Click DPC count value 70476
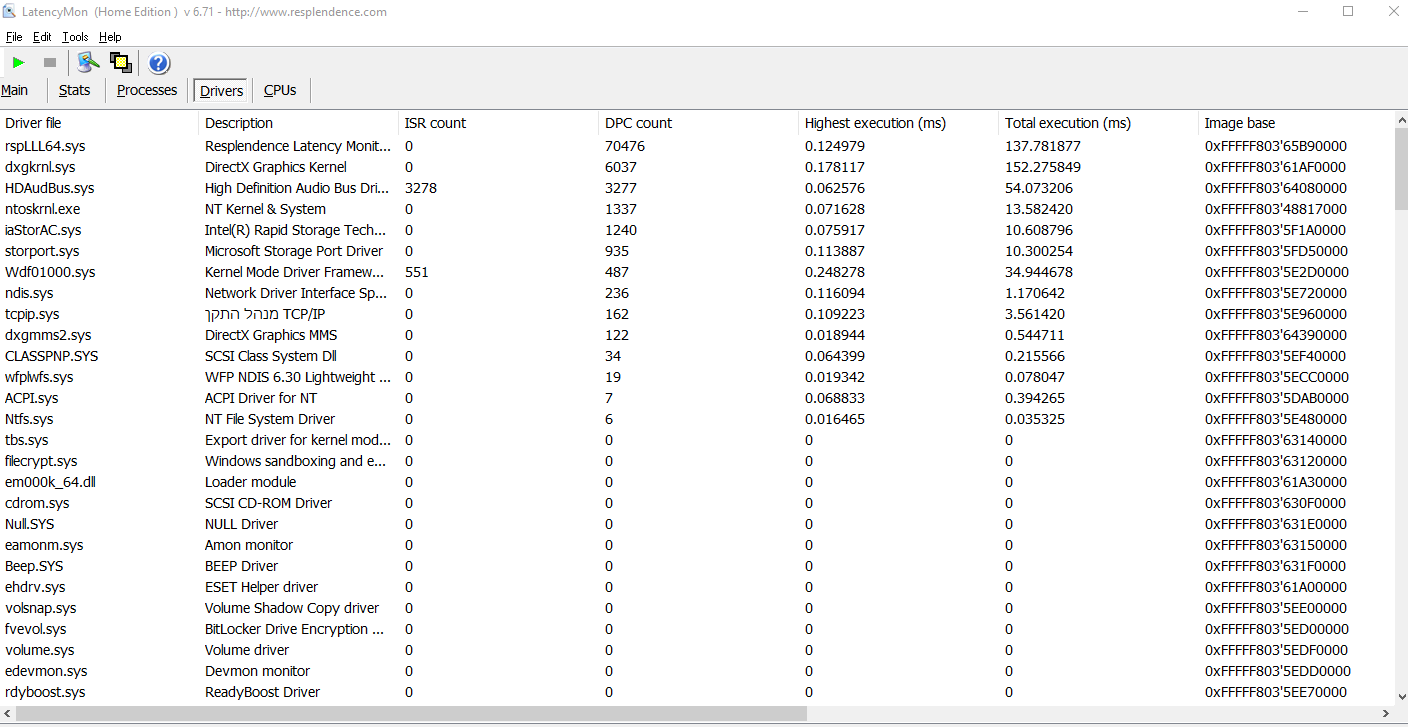Viewport: 1408px width, 727px height. coord(625,146)
